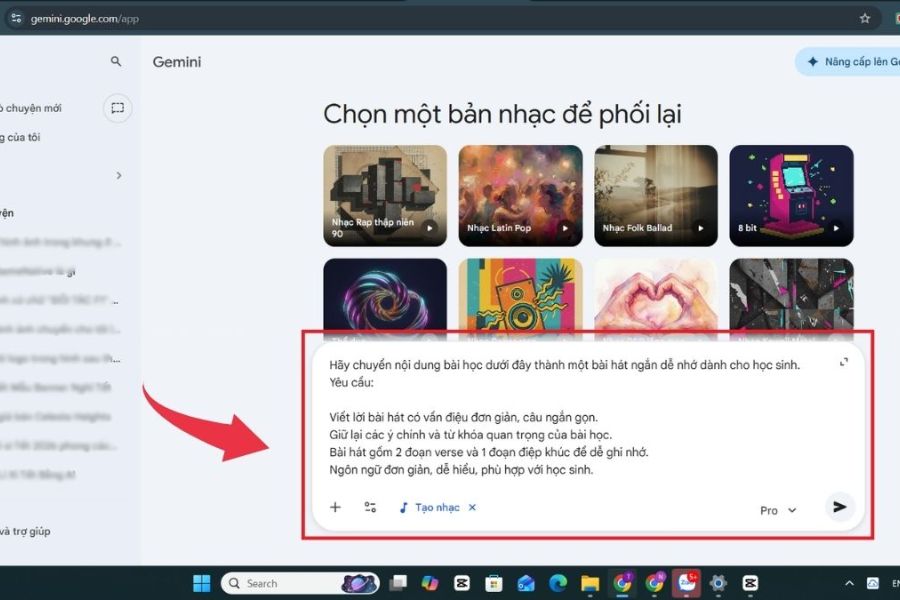Play the Nhạc Latin Pop preview

pos(565,228)
